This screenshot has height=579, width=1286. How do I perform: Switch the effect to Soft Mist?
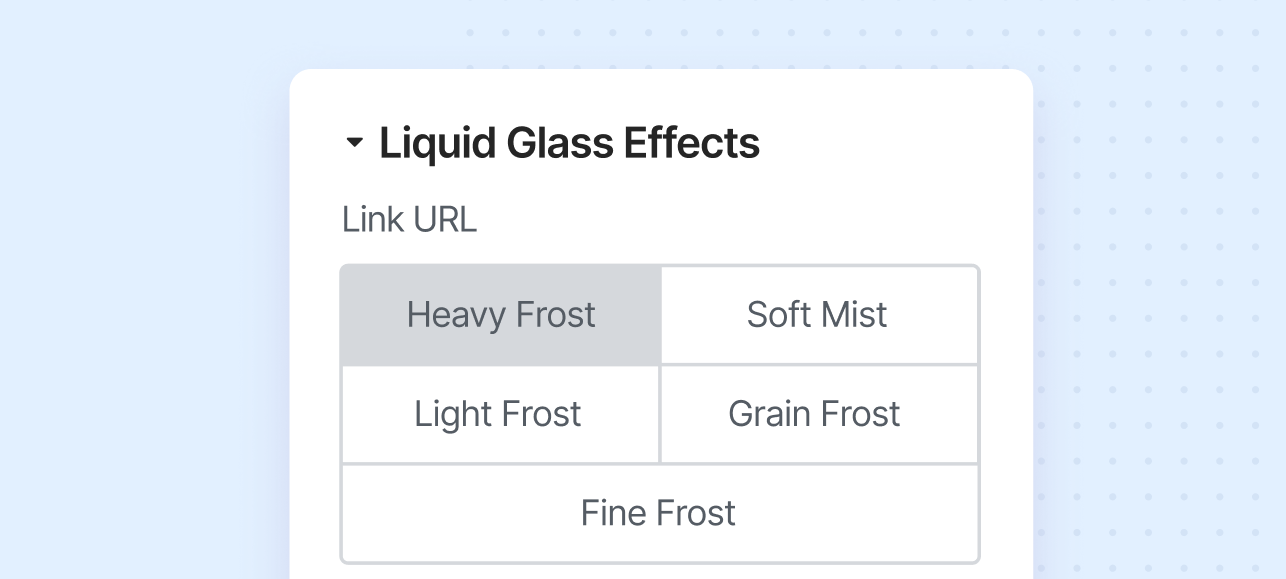click(x=817, y=315)
